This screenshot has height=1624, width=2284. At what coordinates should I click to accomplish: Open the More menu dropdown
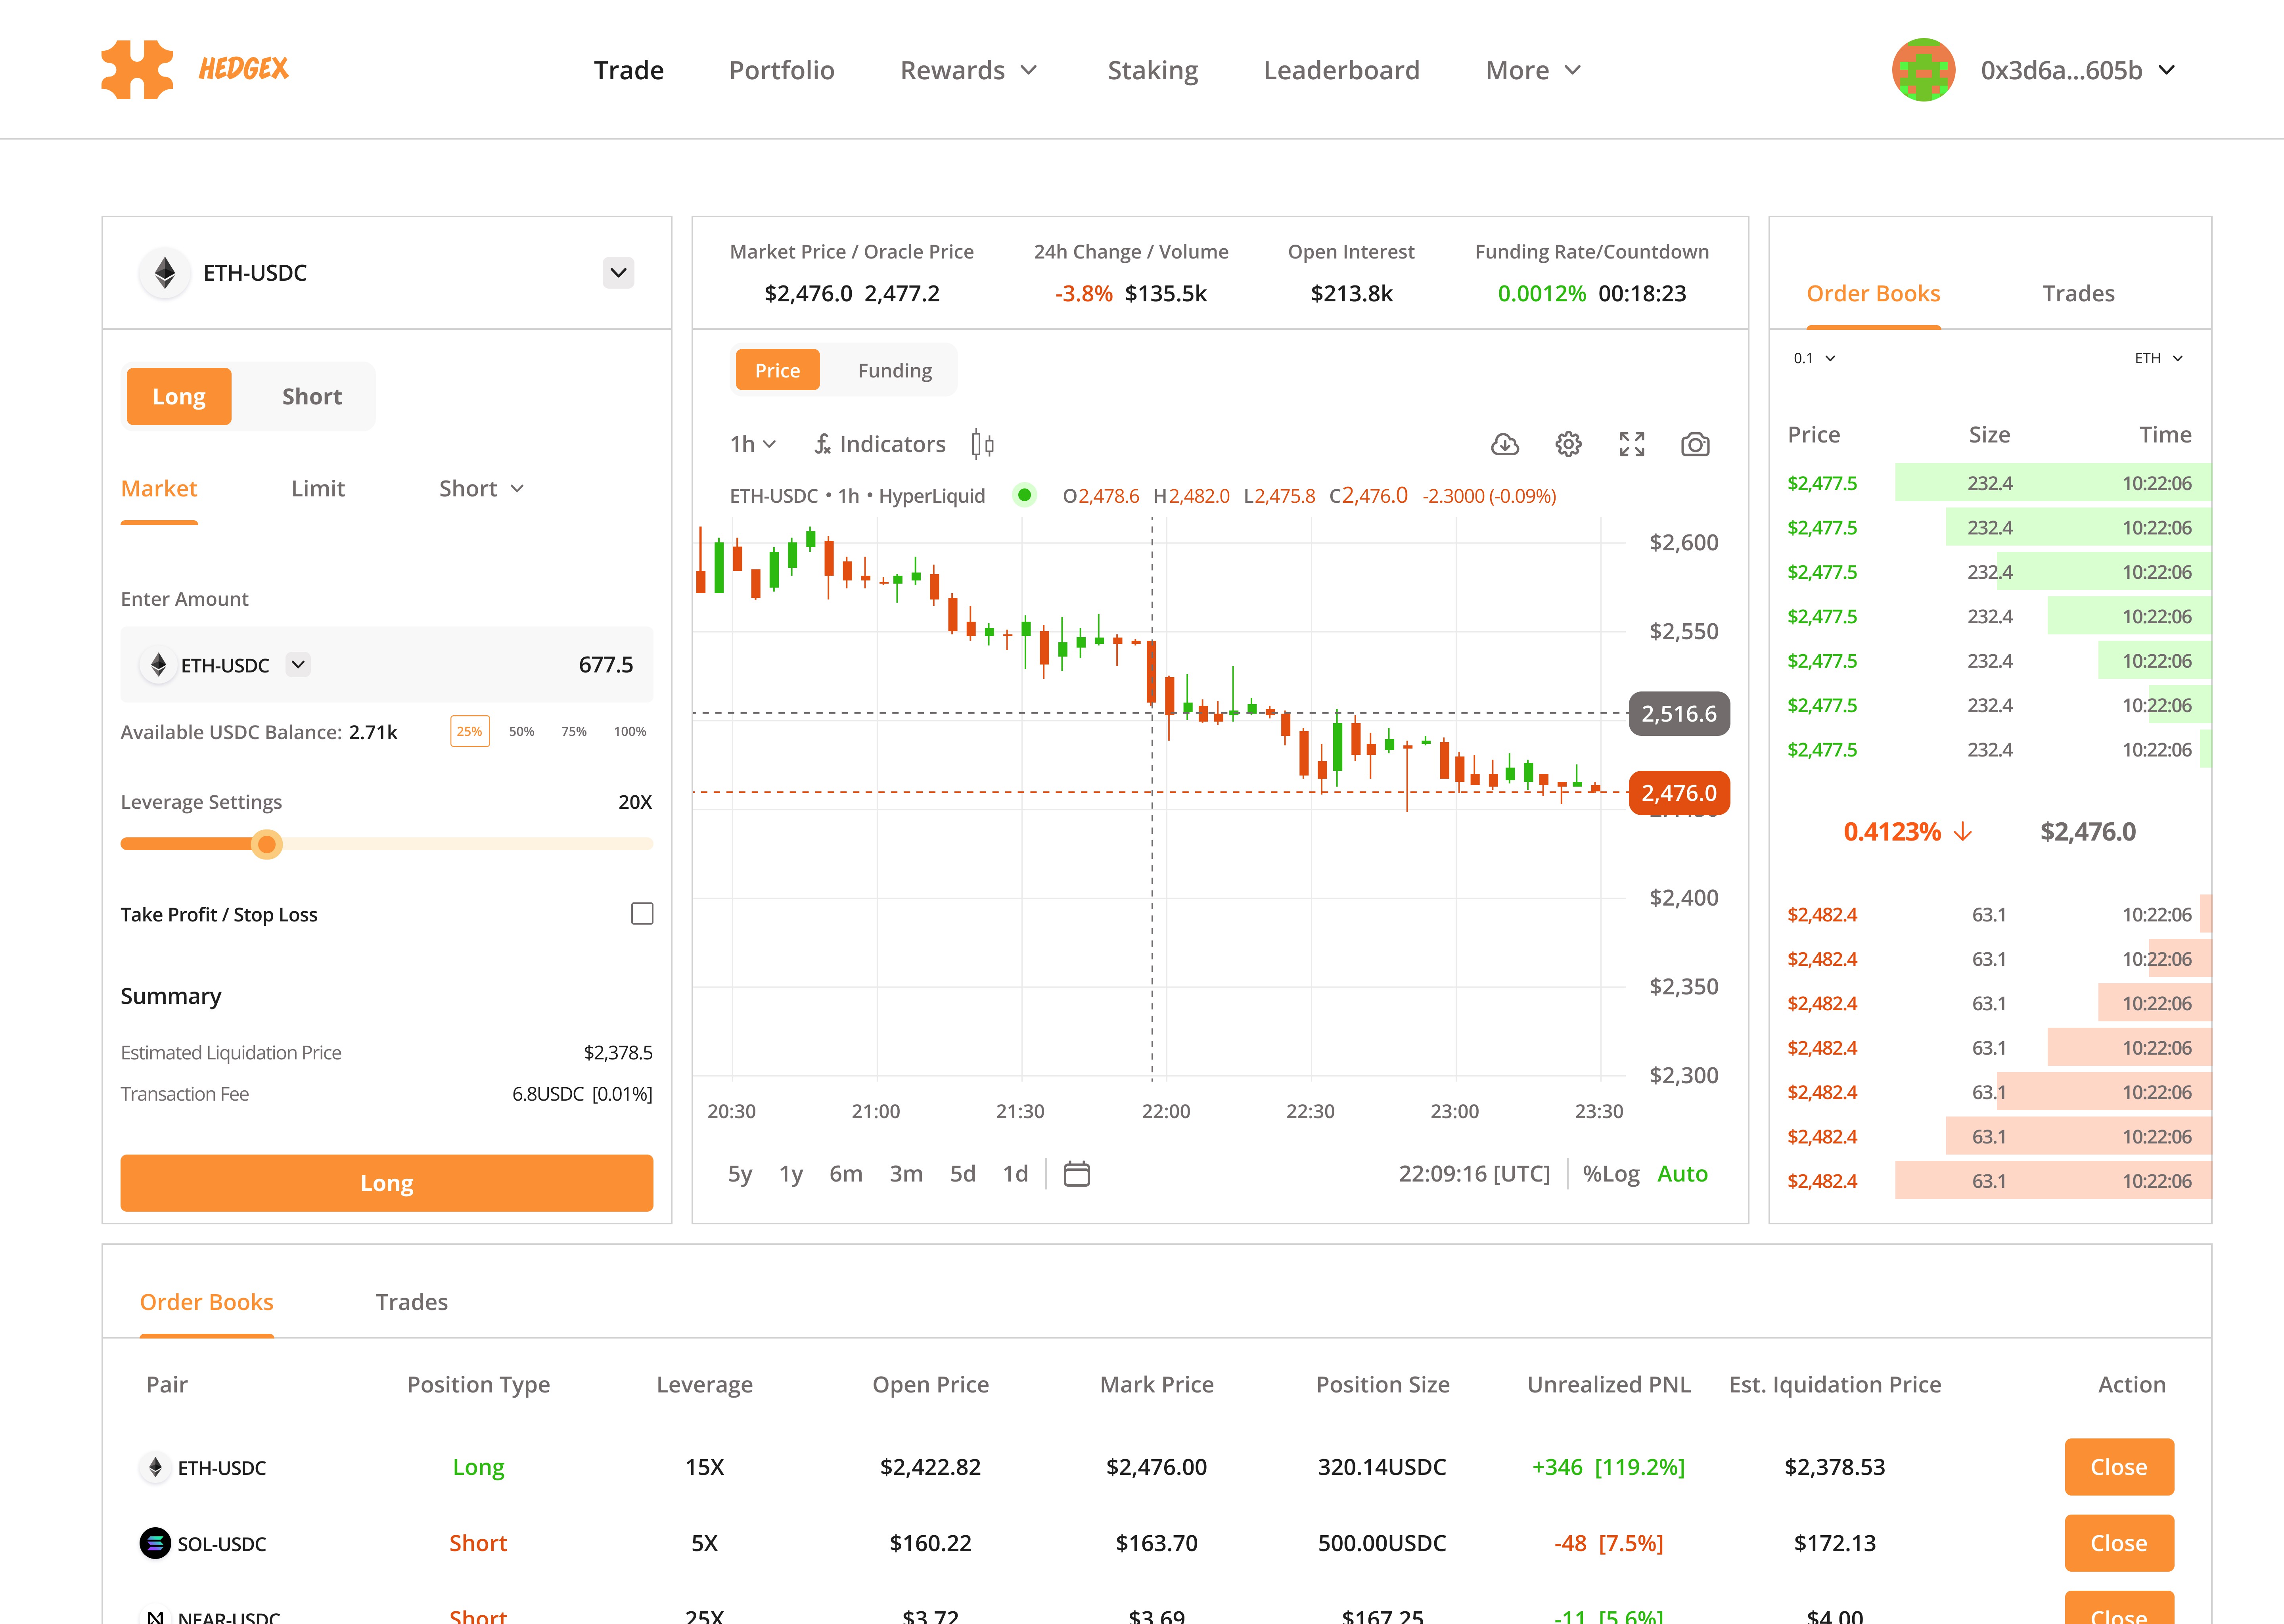tap(1533, 70)
